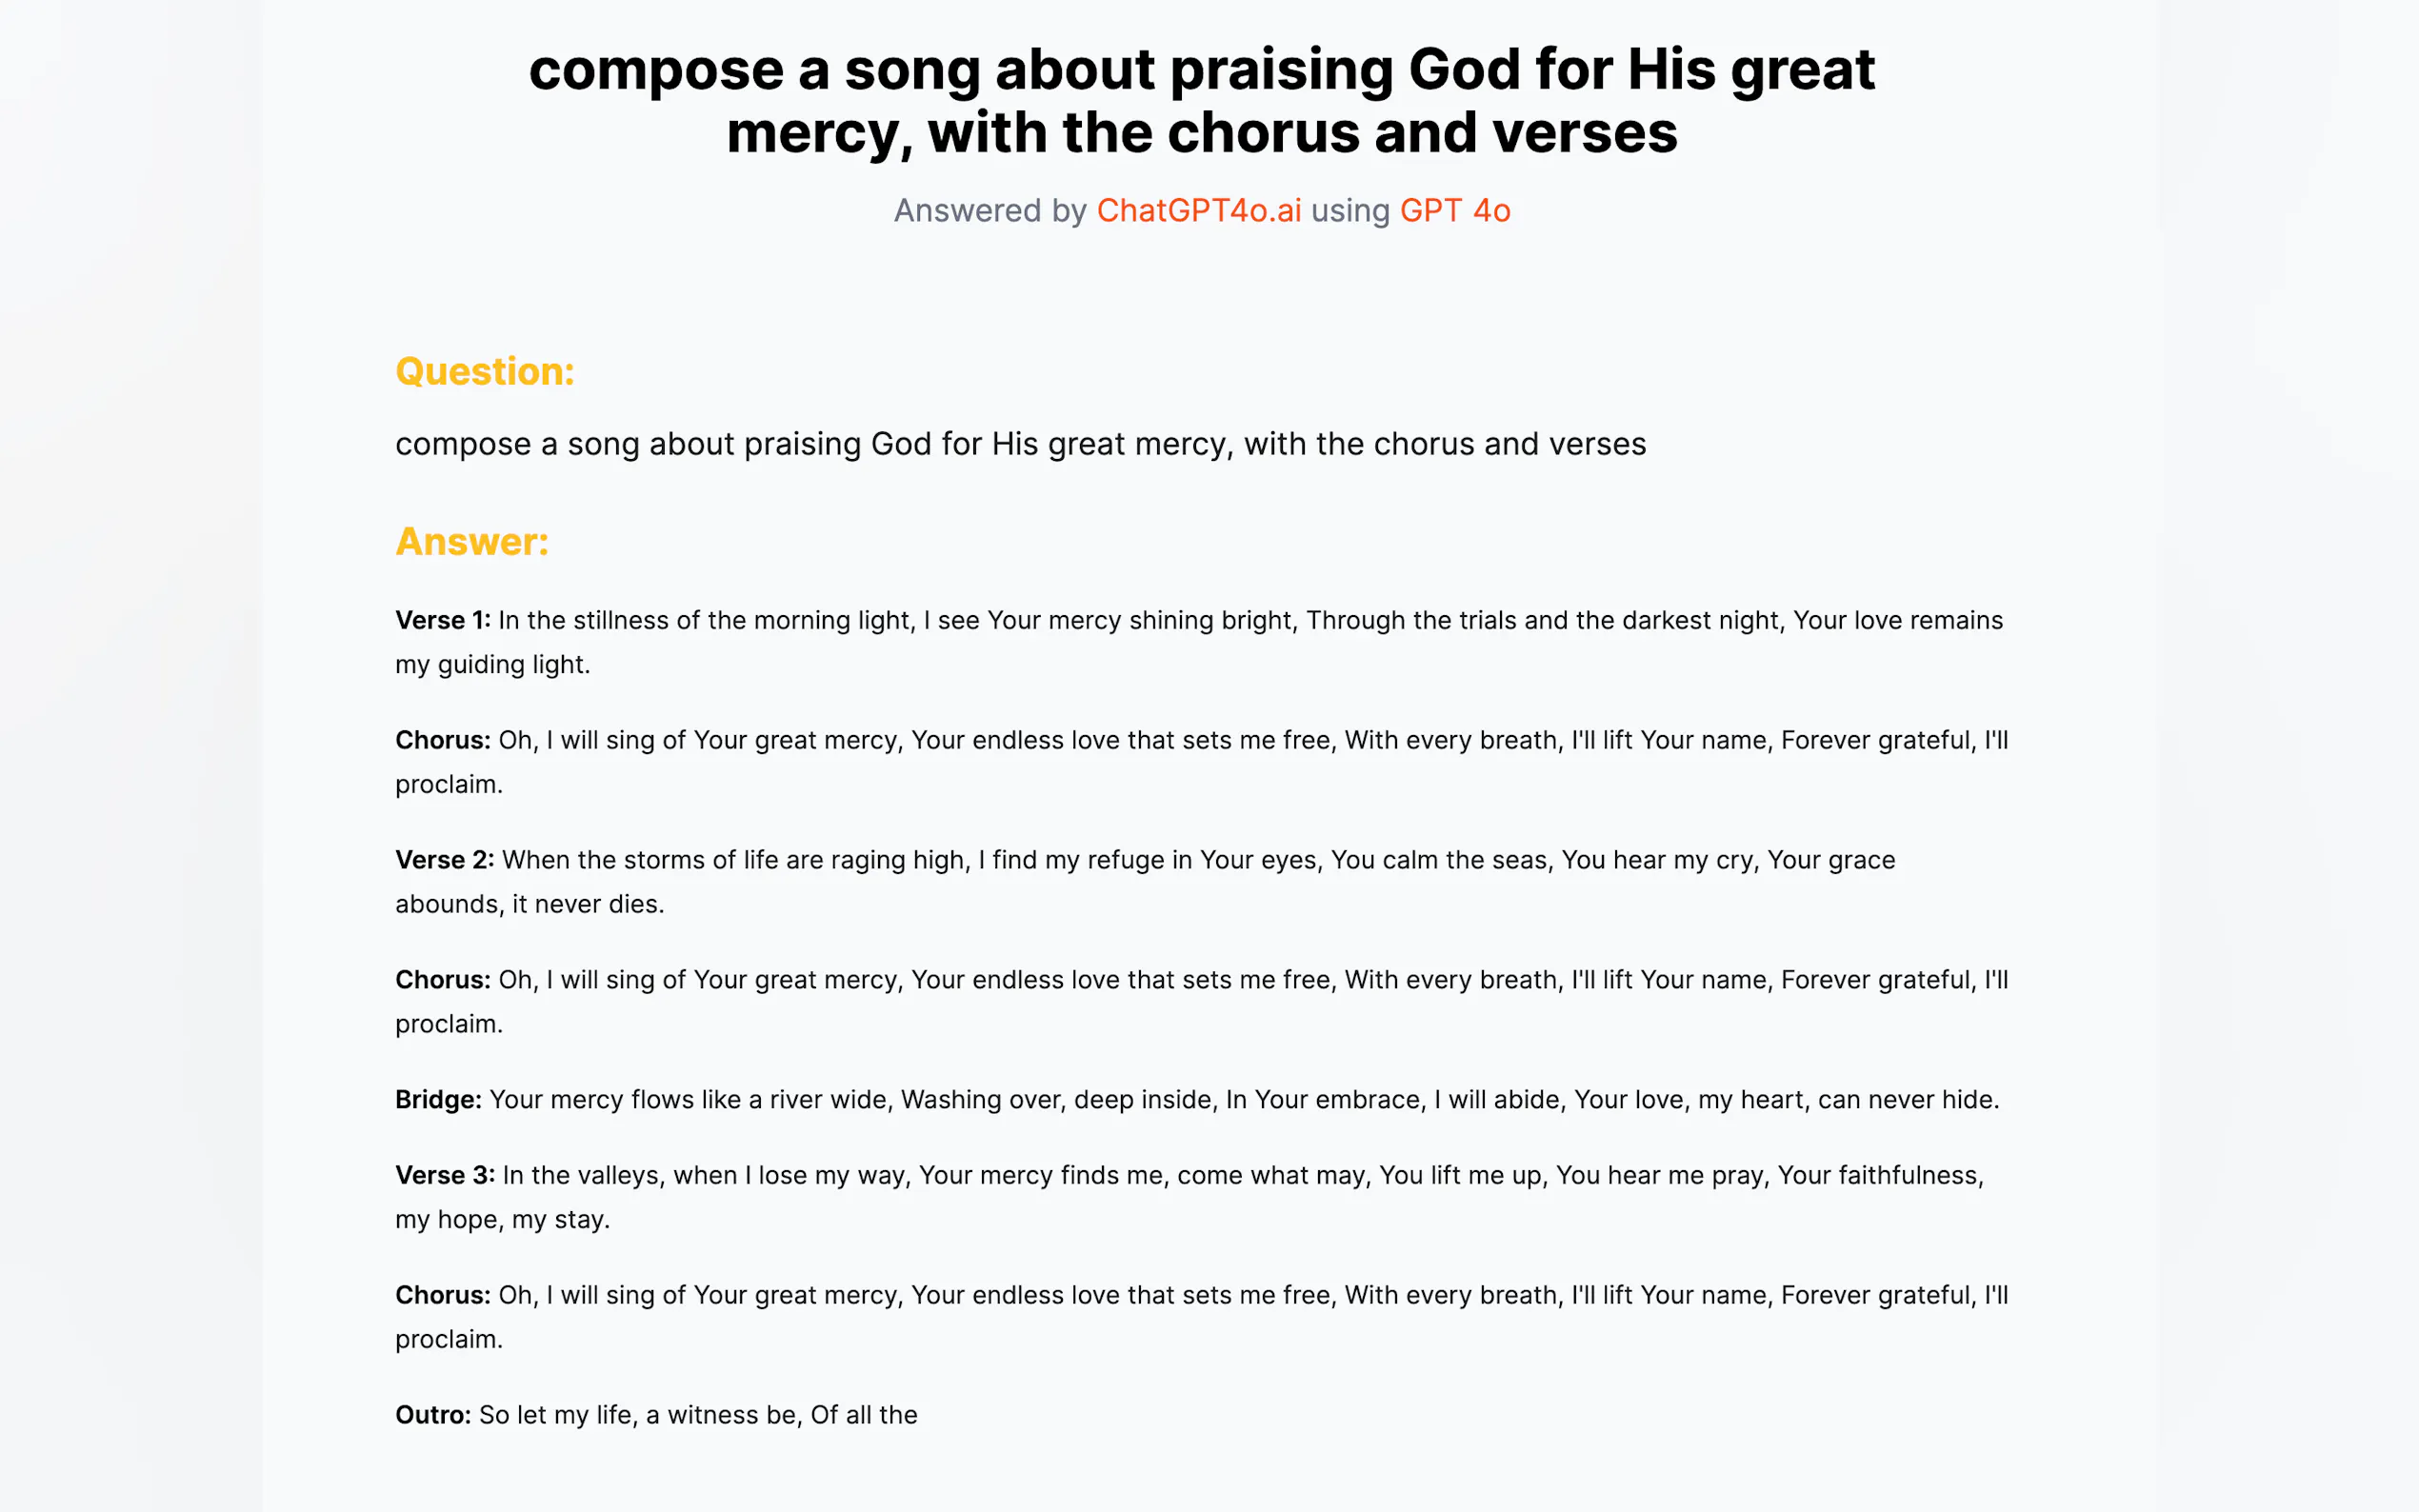Click the bold "Bridge:" label
The image size is (2419, 1512).
pos(438,1100)
